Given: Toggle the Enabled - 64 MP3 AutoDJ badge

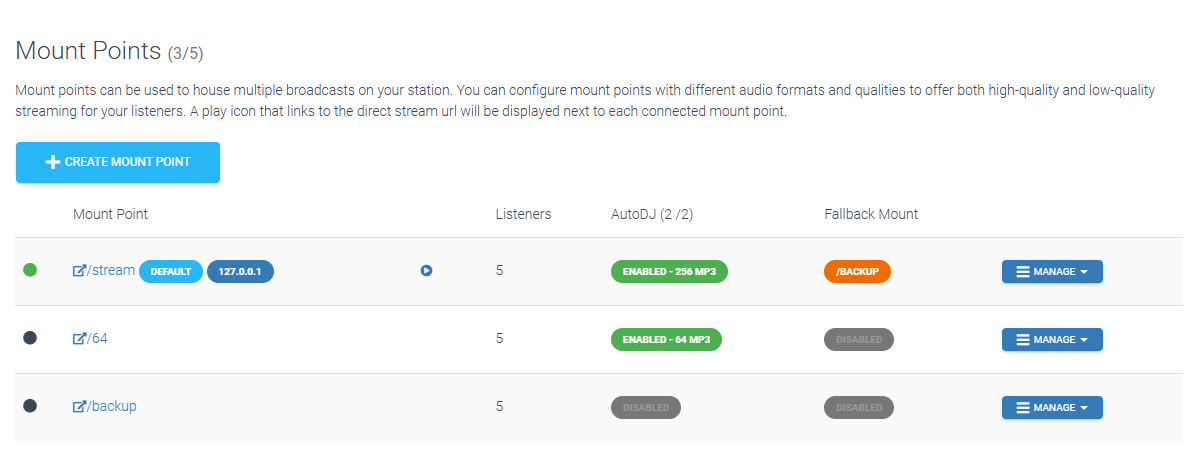Looking at the screenshot, I should (x=666, y=339).
